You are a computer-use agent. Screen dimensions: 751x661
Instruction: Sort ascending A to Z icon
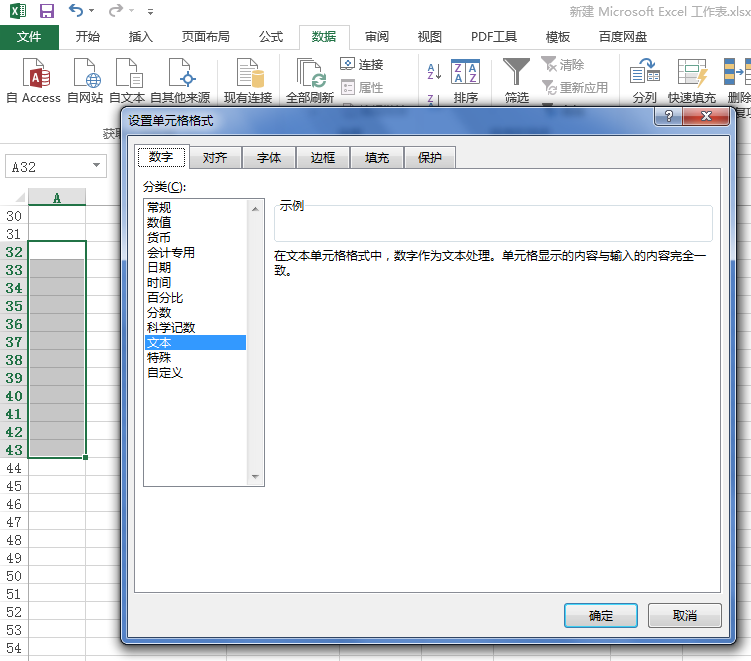click(x=434, y=71)
